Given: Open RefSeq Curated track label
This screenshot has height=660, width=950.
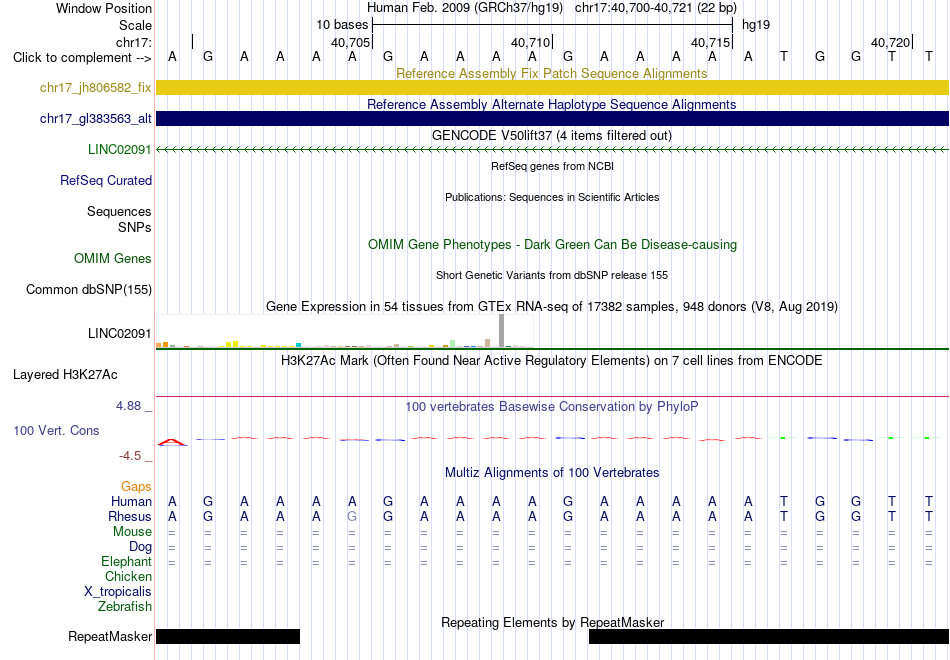Looking at the screenshot, I should [105, 181].
